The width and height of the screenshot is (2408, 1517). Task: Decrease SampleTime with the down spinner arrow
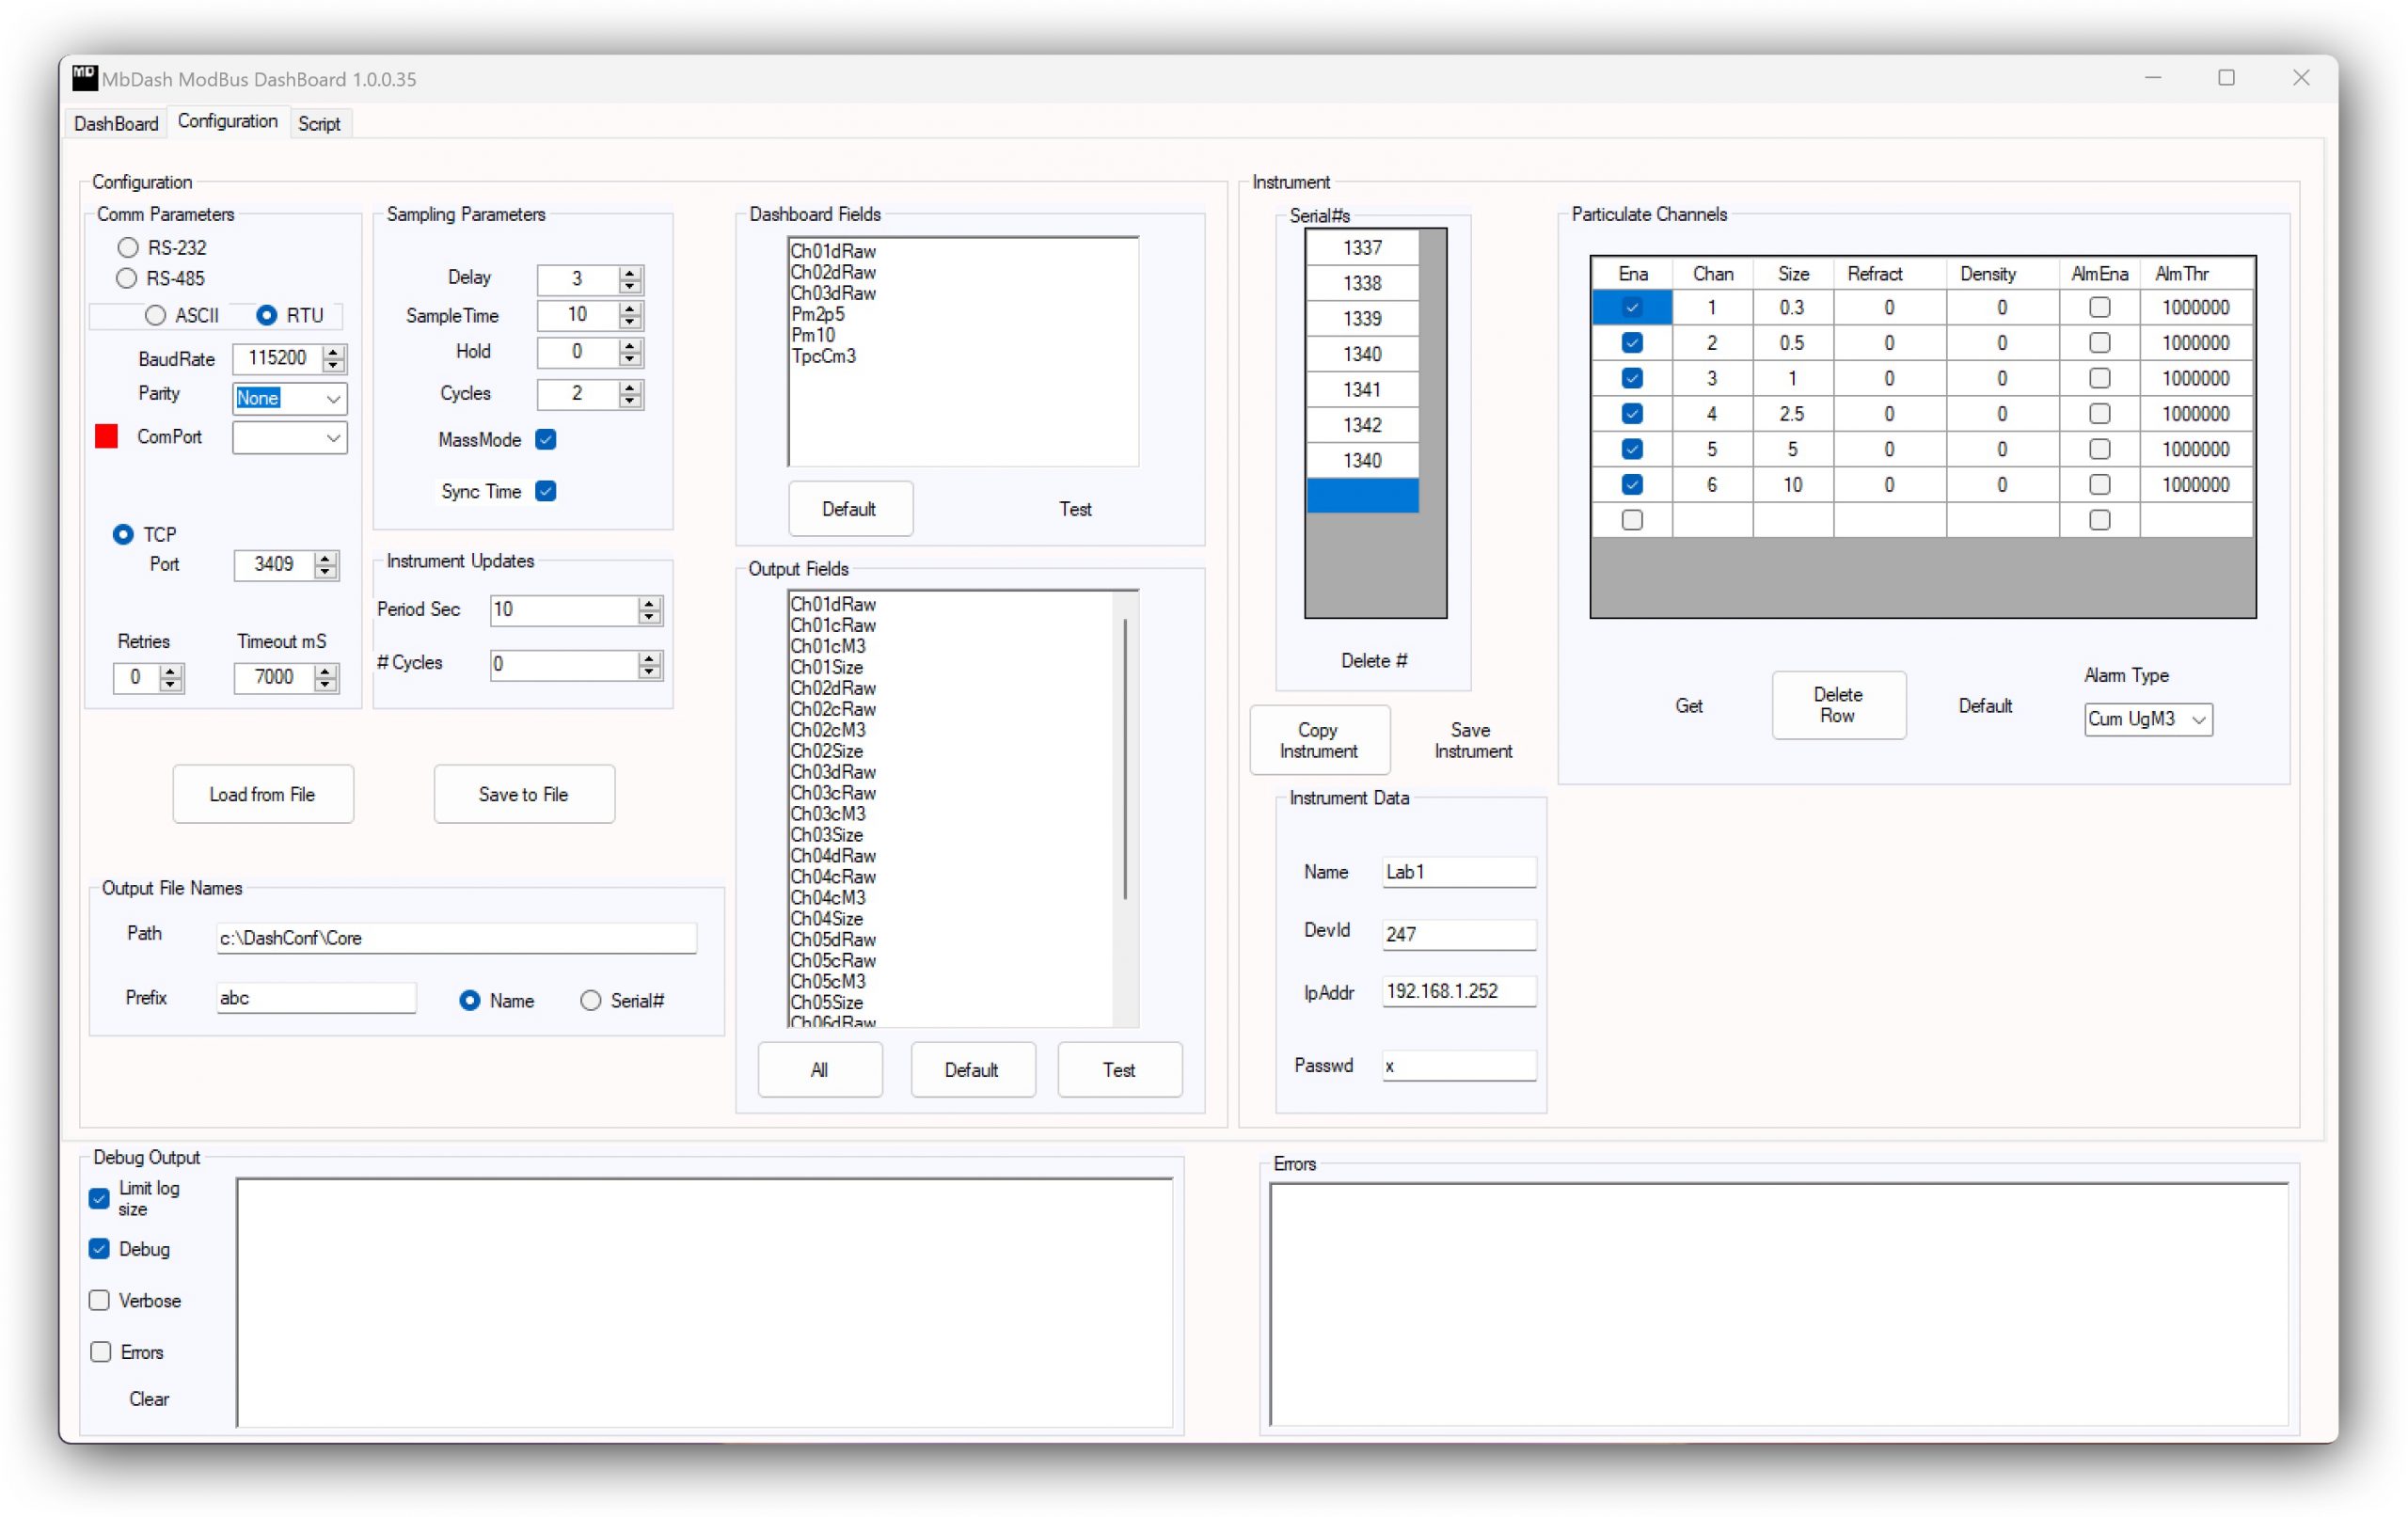click(x=630, y=323)
